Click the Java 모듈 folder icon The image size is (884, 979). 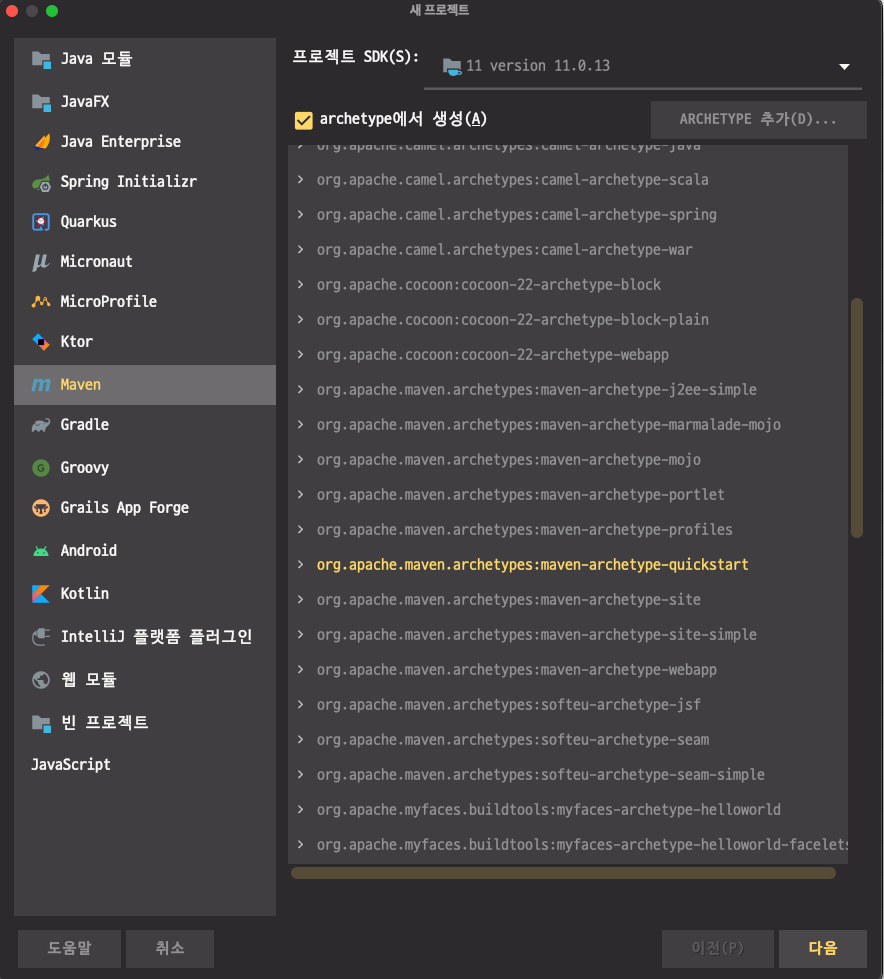[x=41, y=60]
